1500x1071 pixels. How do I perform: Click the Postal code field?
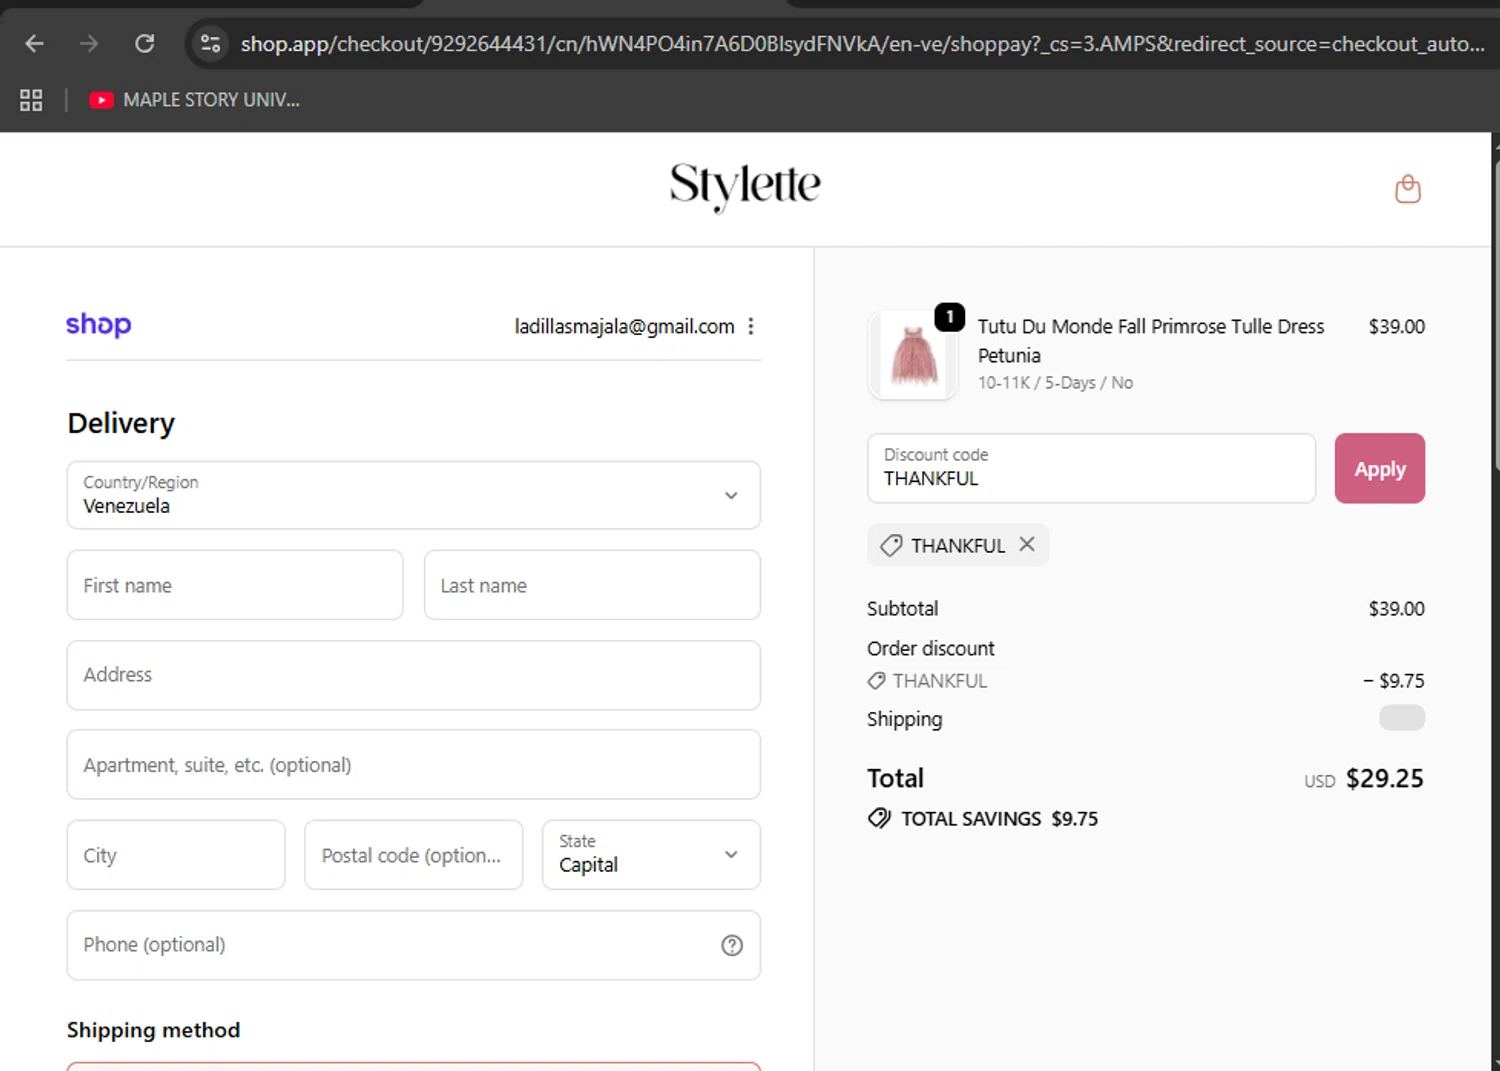(x=414, y=855)
